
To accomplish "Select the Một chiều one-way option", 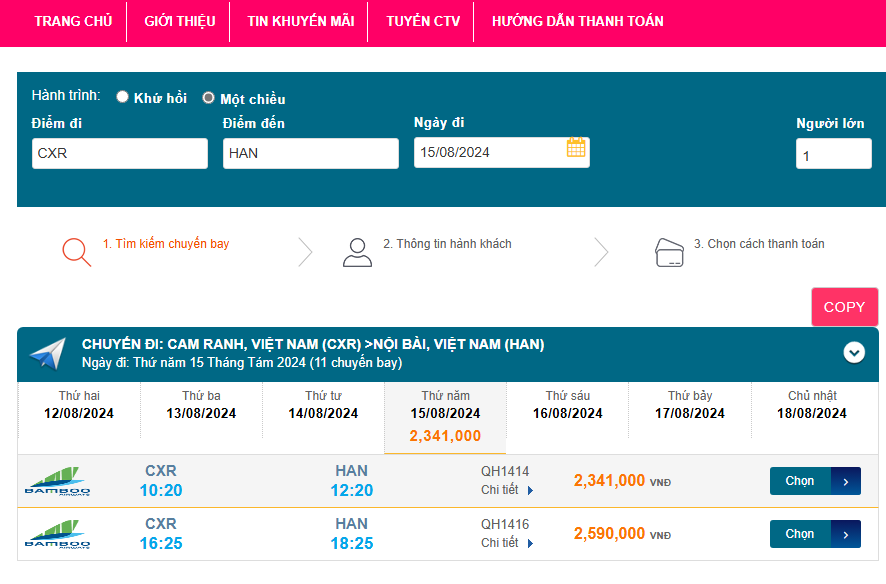I will pos(209,98).
